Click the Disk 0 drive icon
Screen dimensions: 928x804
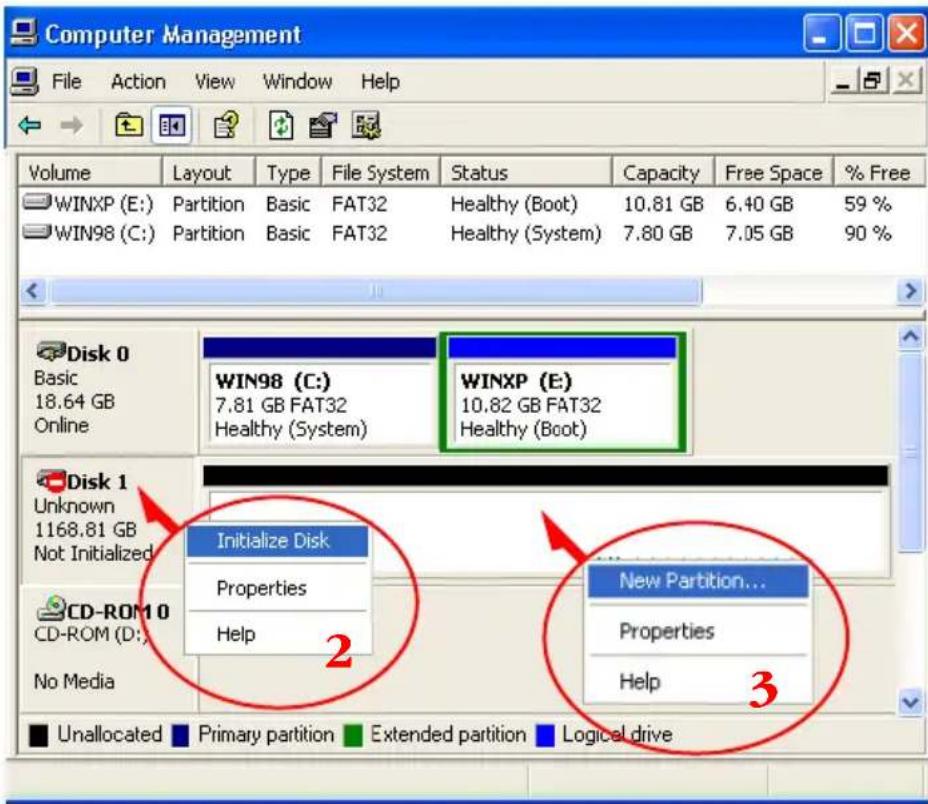(x=51, y=352)
